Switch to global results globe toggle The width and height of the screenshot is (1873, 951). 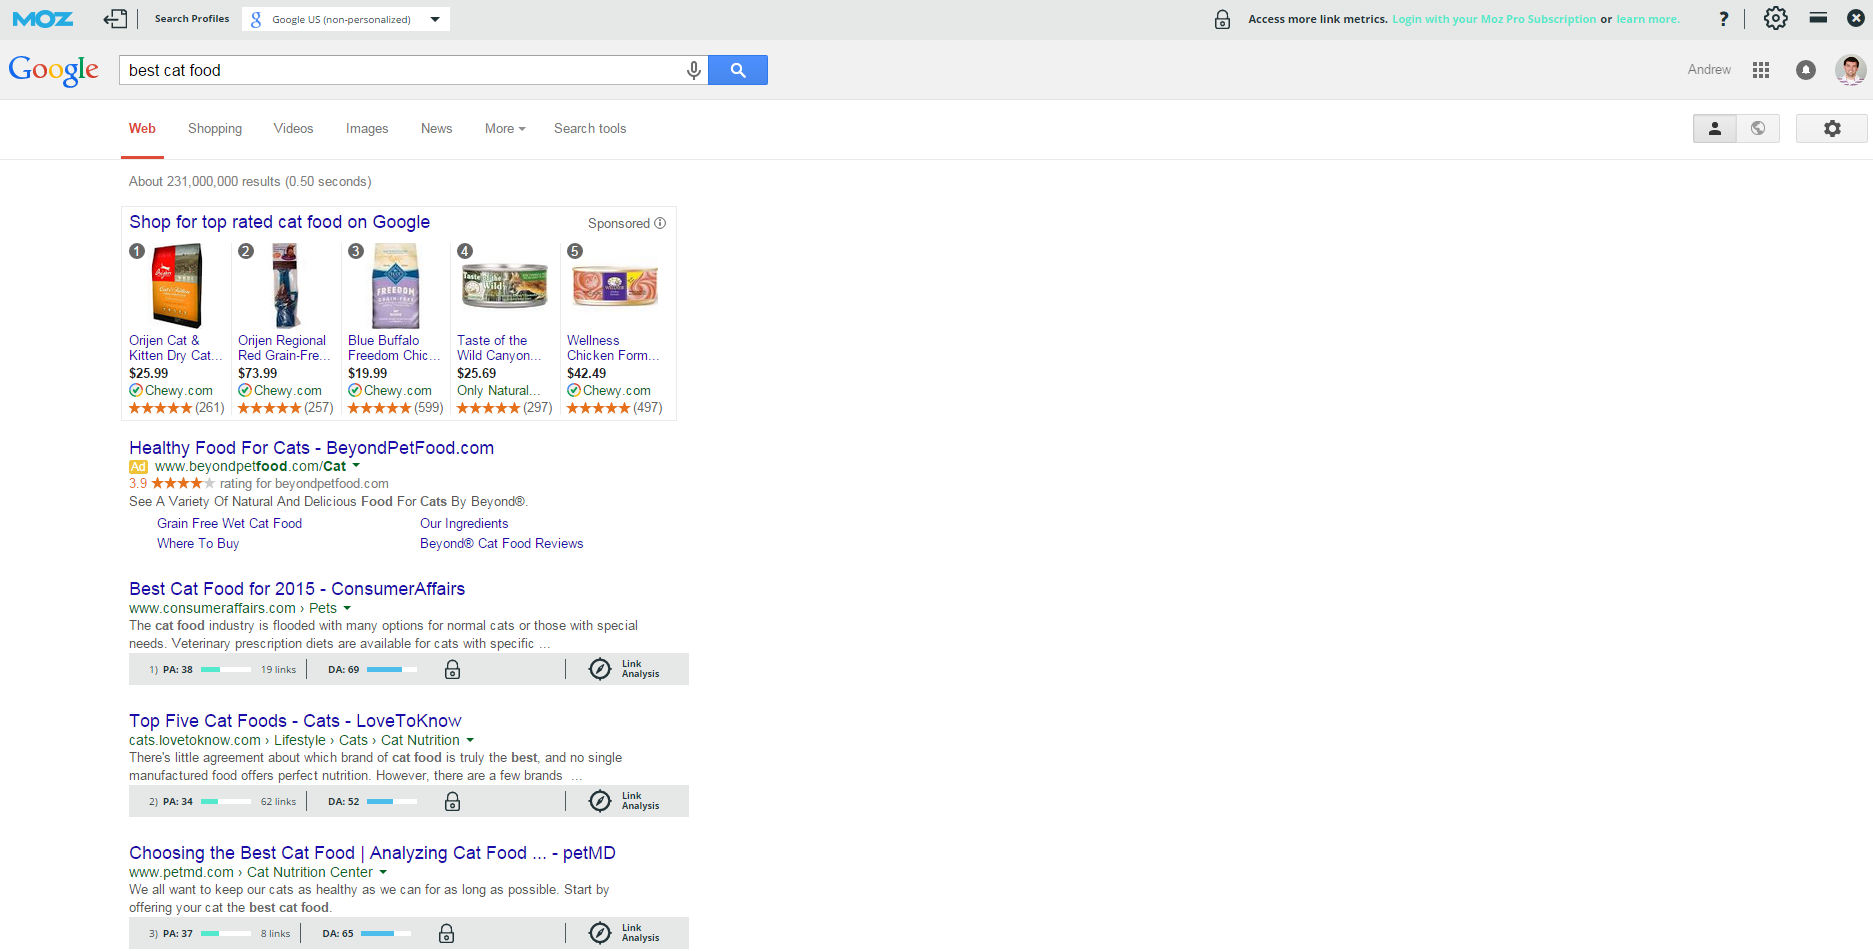click(1758, 129)
